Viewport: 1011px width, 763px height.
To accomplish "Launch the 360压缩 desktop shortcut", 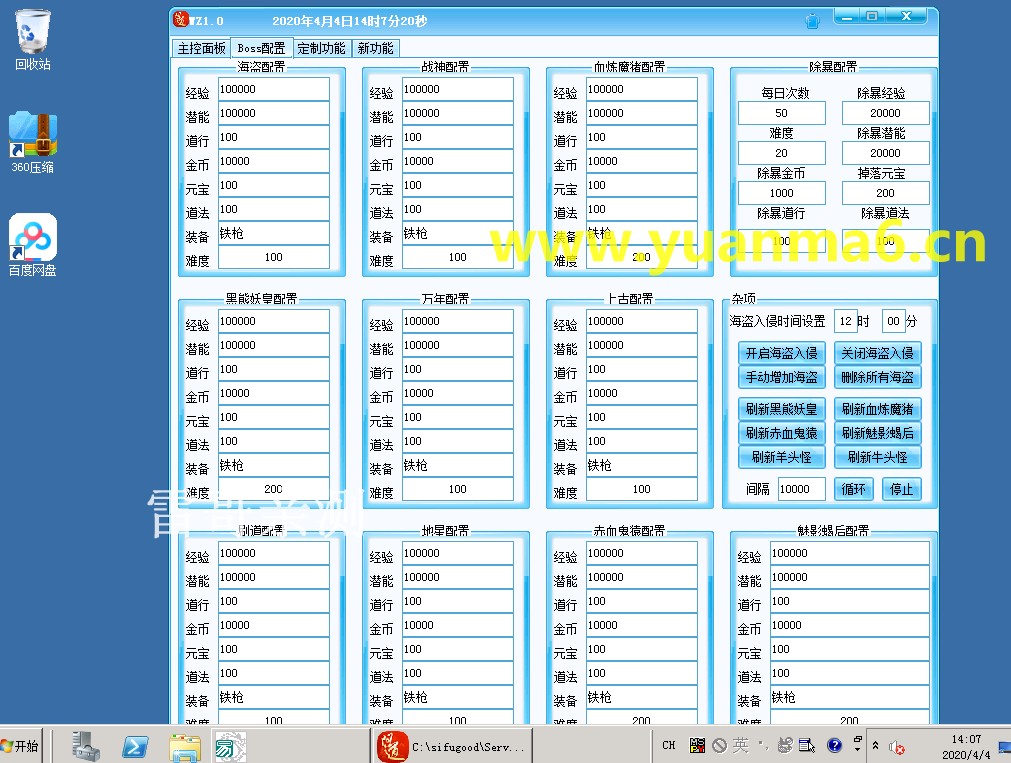I will 33,140.
